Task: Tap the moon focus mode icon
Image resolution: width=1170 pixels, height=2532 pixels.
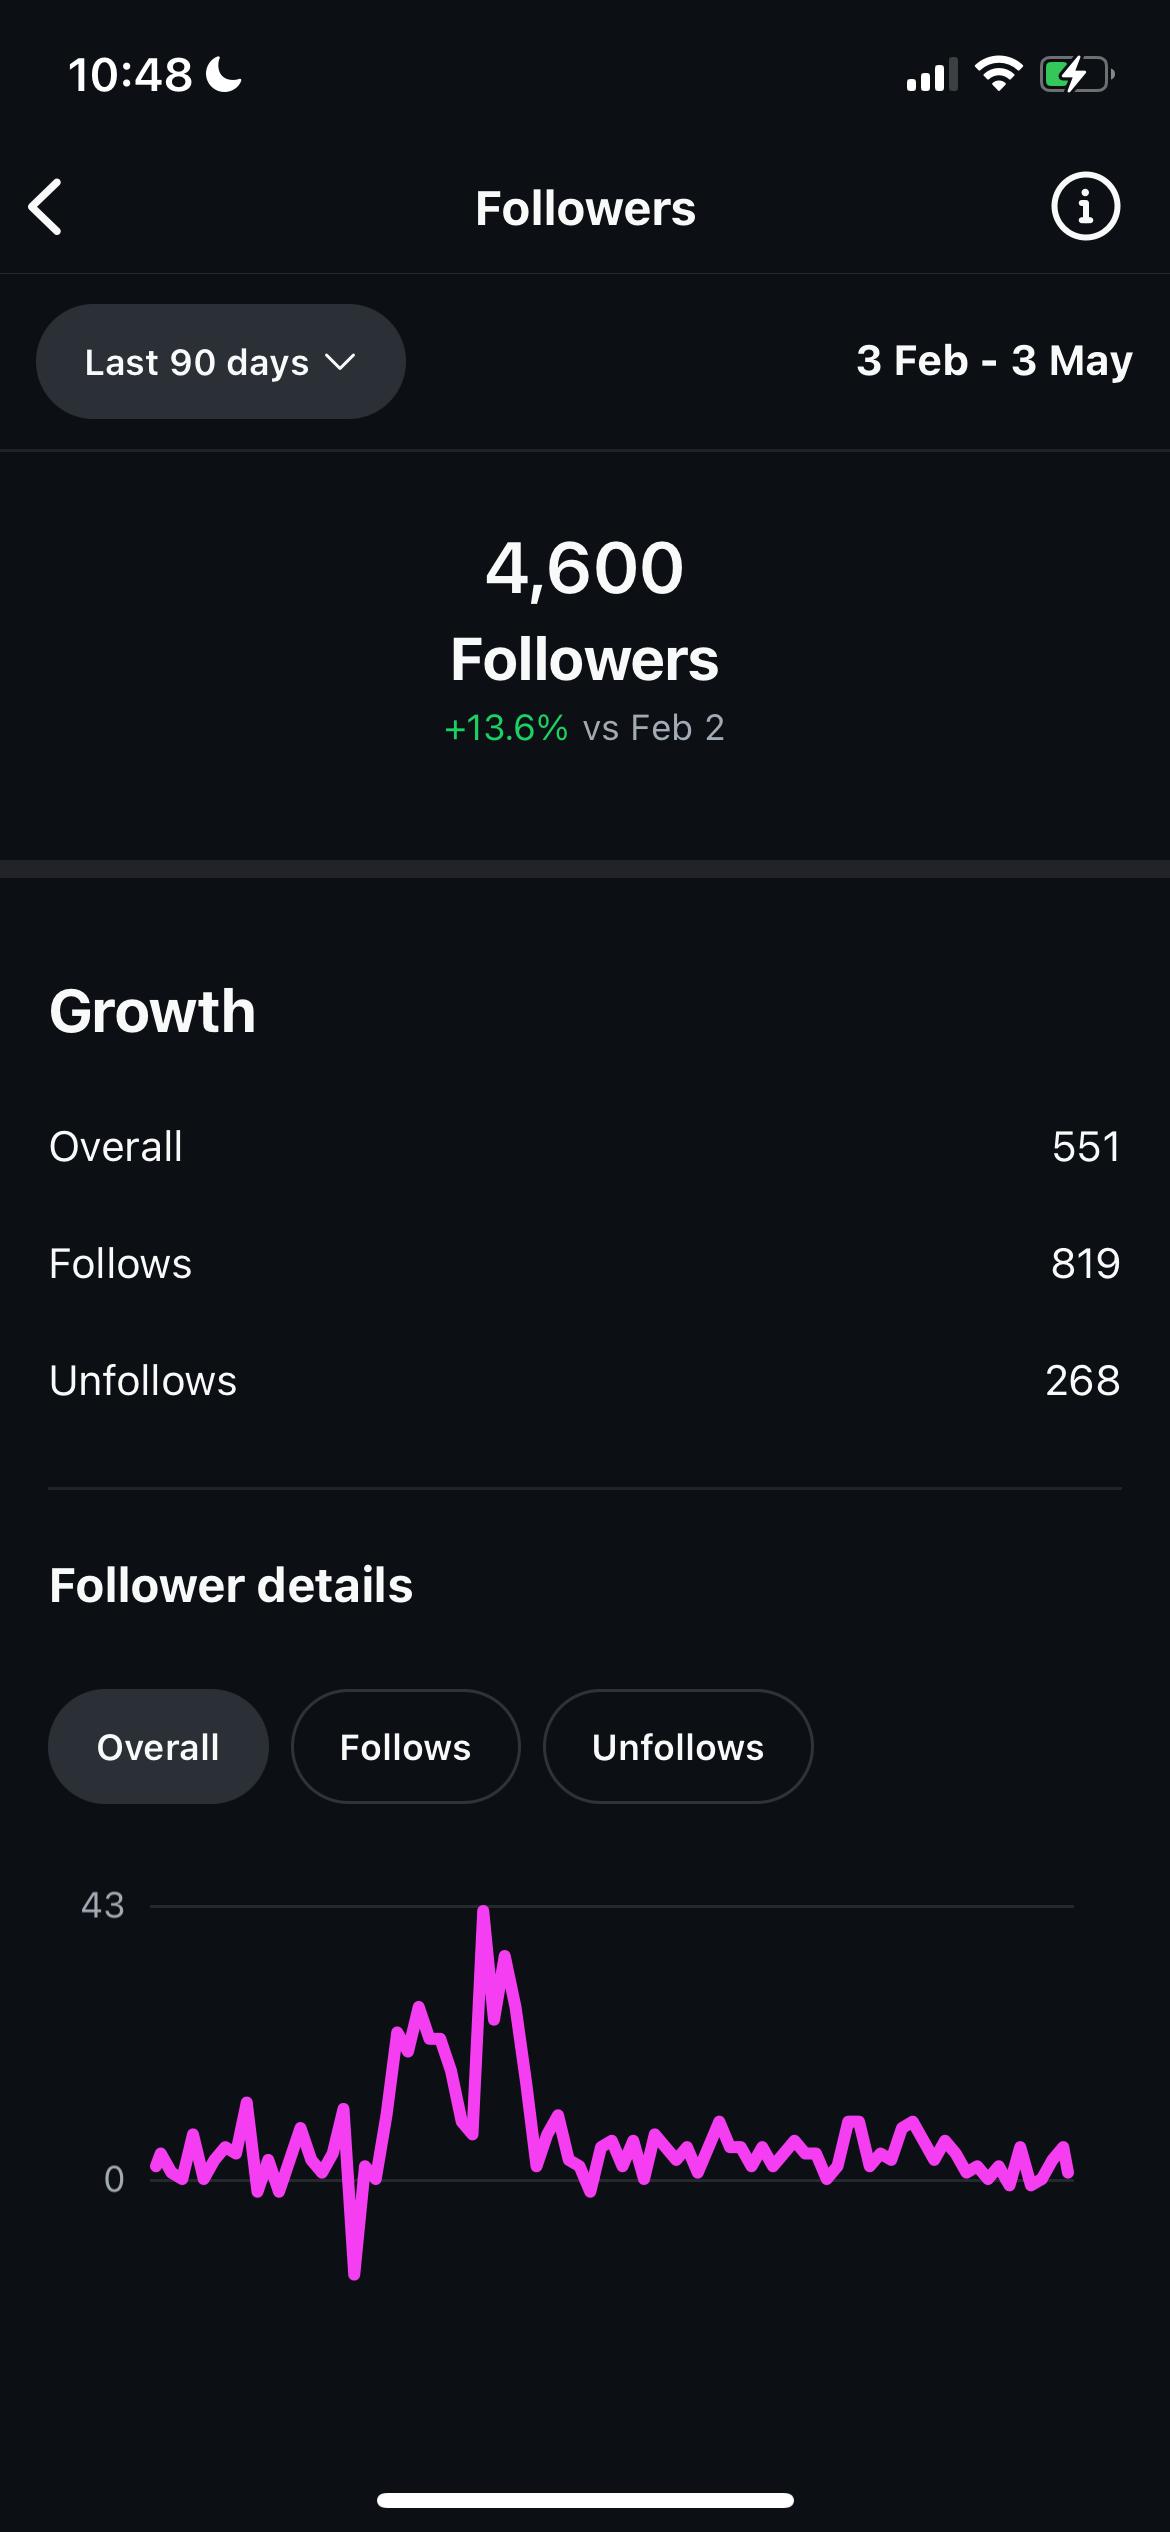Action: click(x=223, y=74)
